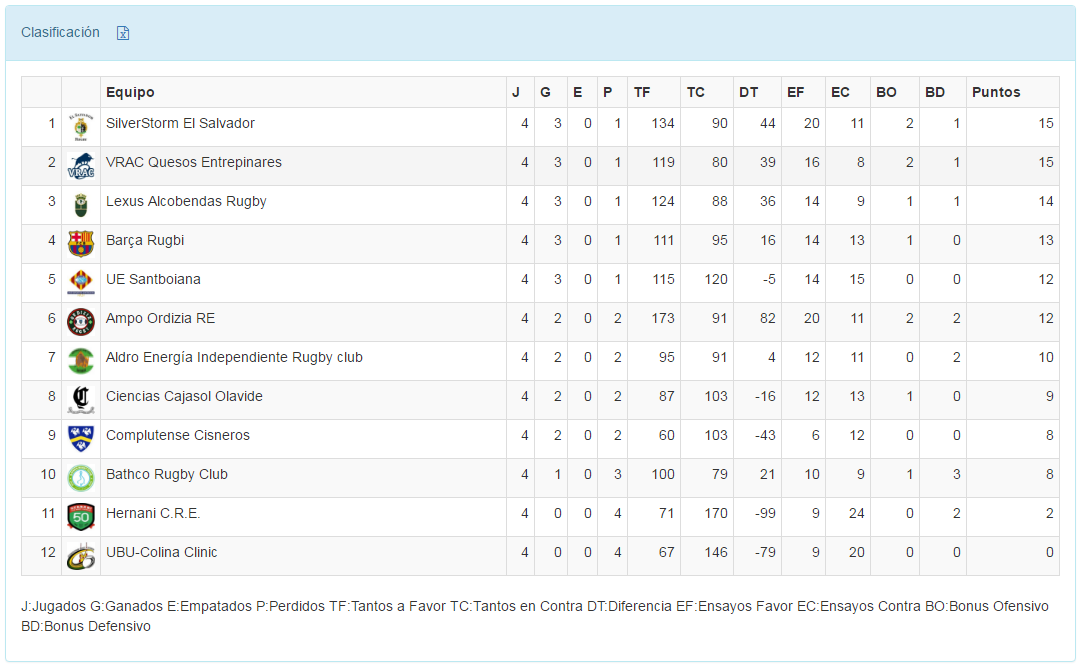Click the VRAC Quesos Entrepinares logo
This screenshot has height=668, width=1080.
[x=80, y=166]
